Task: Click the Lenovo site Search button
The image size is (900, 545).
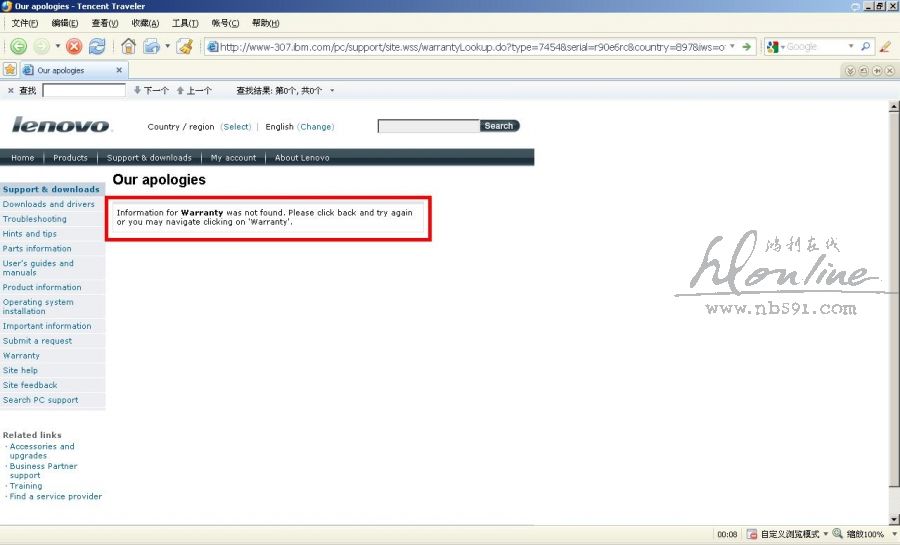Action: pos(499,126)
